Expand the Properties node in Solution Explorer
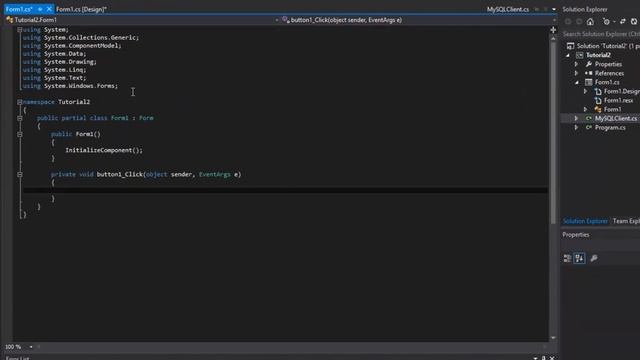 [576, 64]
